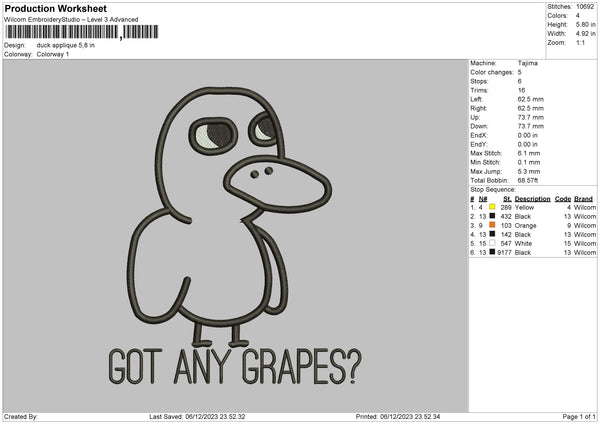The image size is (600, 424).
Task: Select the 'Colorway 1' value
Action: (x=53, y=54)
